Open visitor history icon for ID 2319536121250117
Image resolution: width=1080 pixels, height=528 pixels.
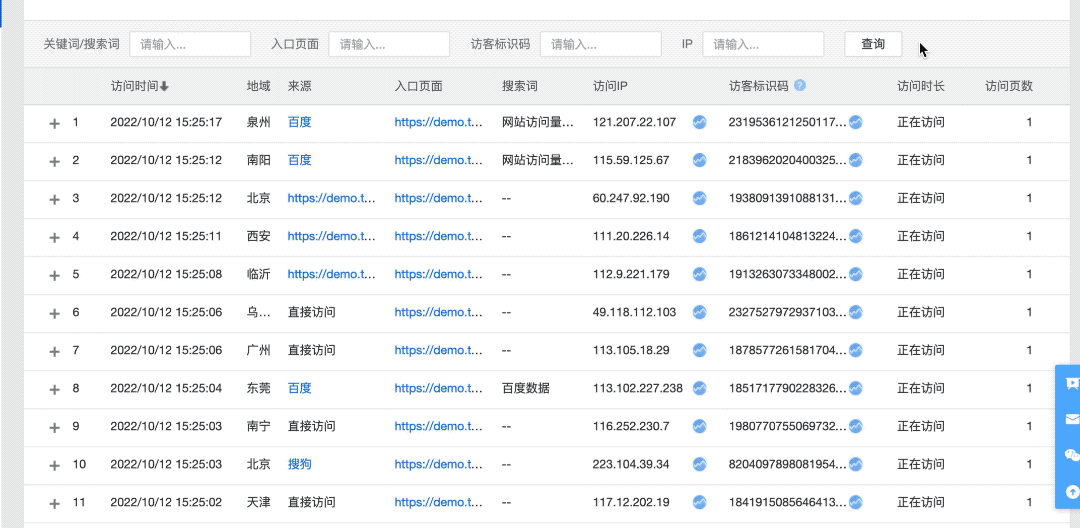[855, 123]
